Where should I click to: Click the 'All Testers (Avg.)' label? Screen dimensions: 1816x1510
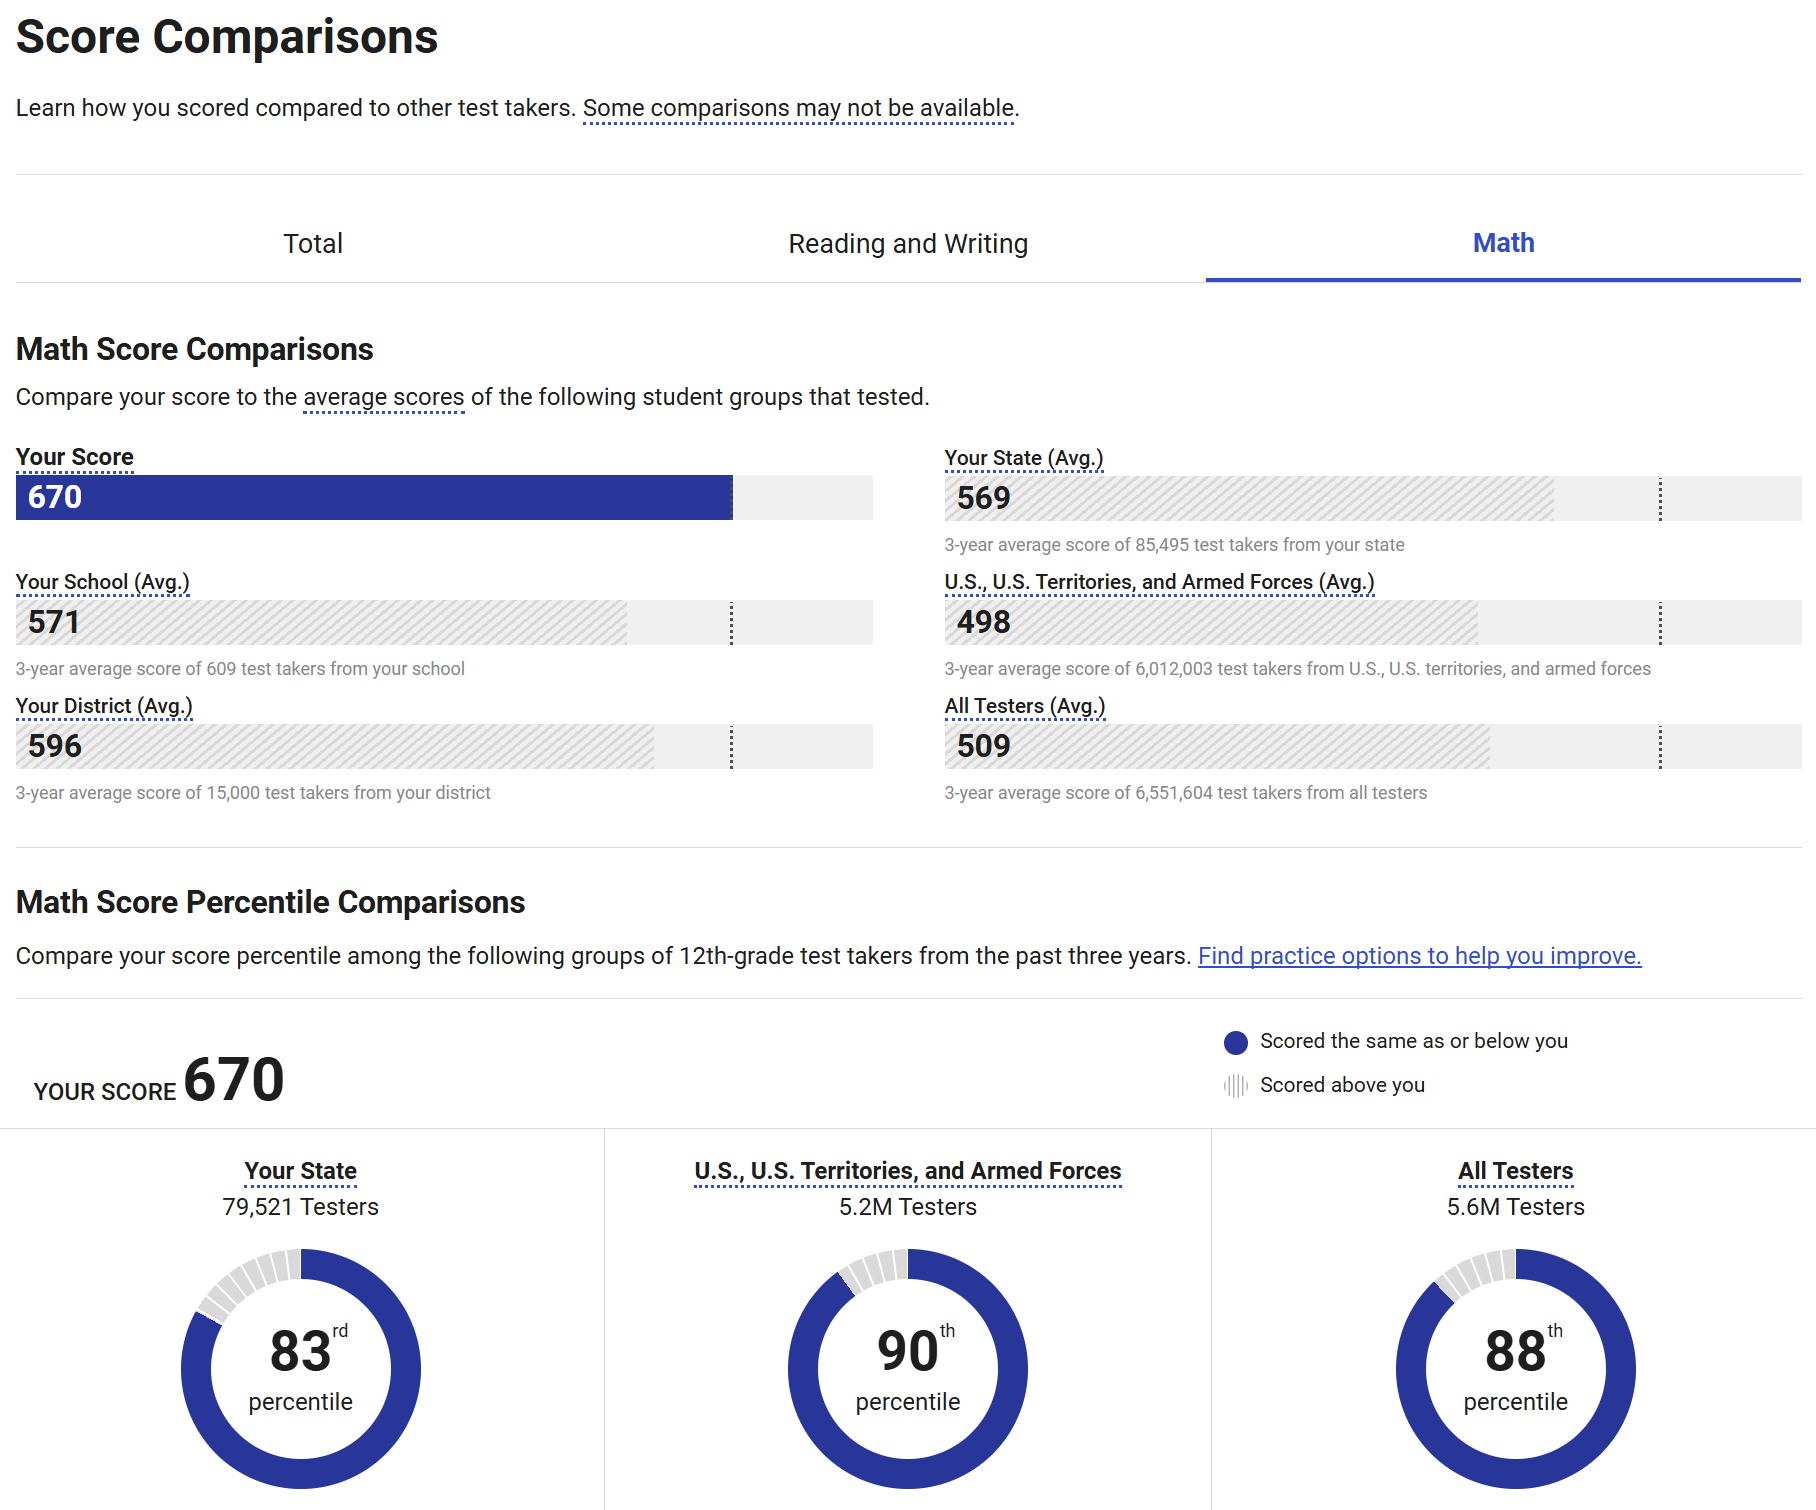(x=1025, y=706)
